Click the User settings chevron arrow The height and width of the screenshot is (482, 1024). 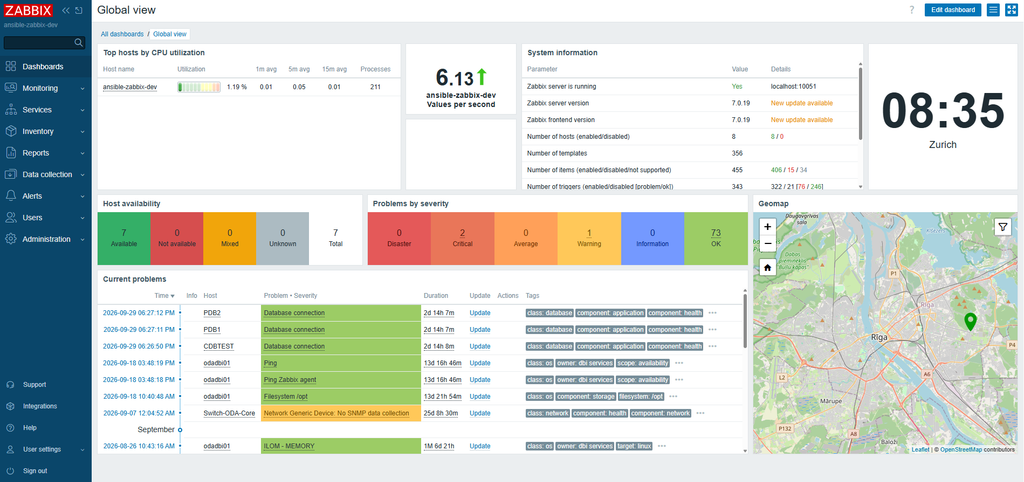coord(82,450)
